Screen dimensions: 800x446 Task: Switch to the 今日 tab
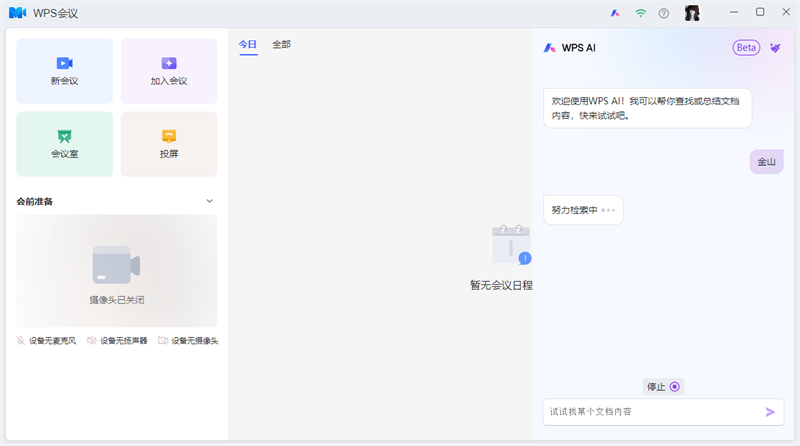click(247, 44)
